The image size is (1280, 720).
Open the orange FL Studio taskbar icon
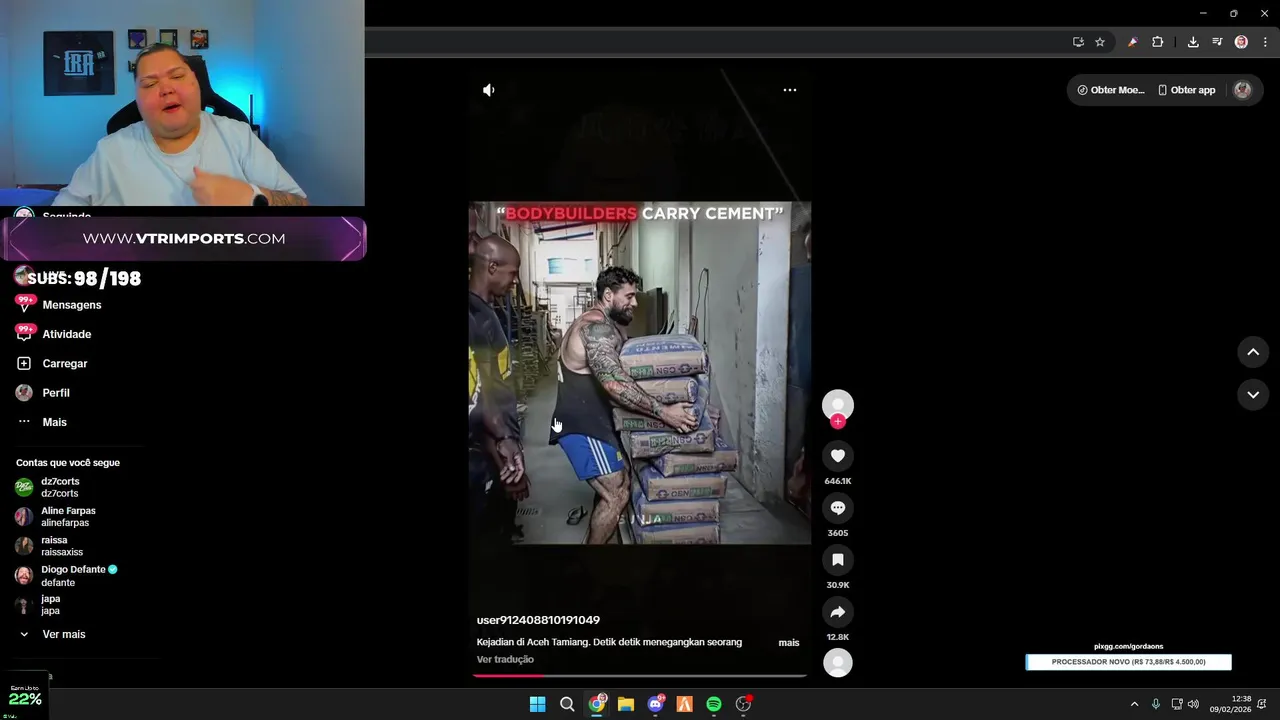point(685,704)
